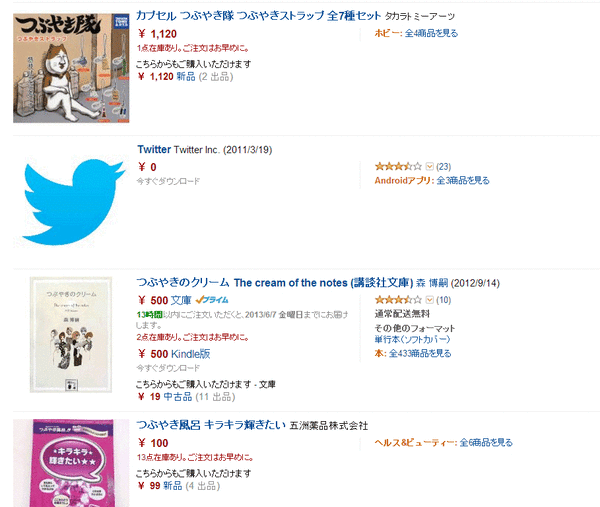The height and width of the screenshot is (507, 600).
Task: Open the Twitter bird logo thumbnail
Action: (x=72, y=202)
